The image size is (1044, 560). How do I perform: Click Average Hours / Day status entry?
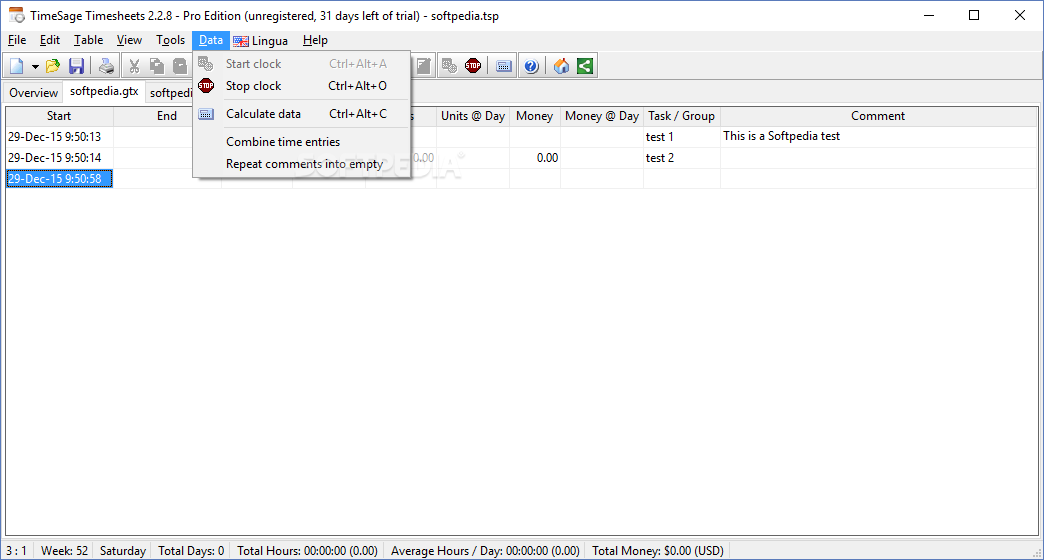485,551
